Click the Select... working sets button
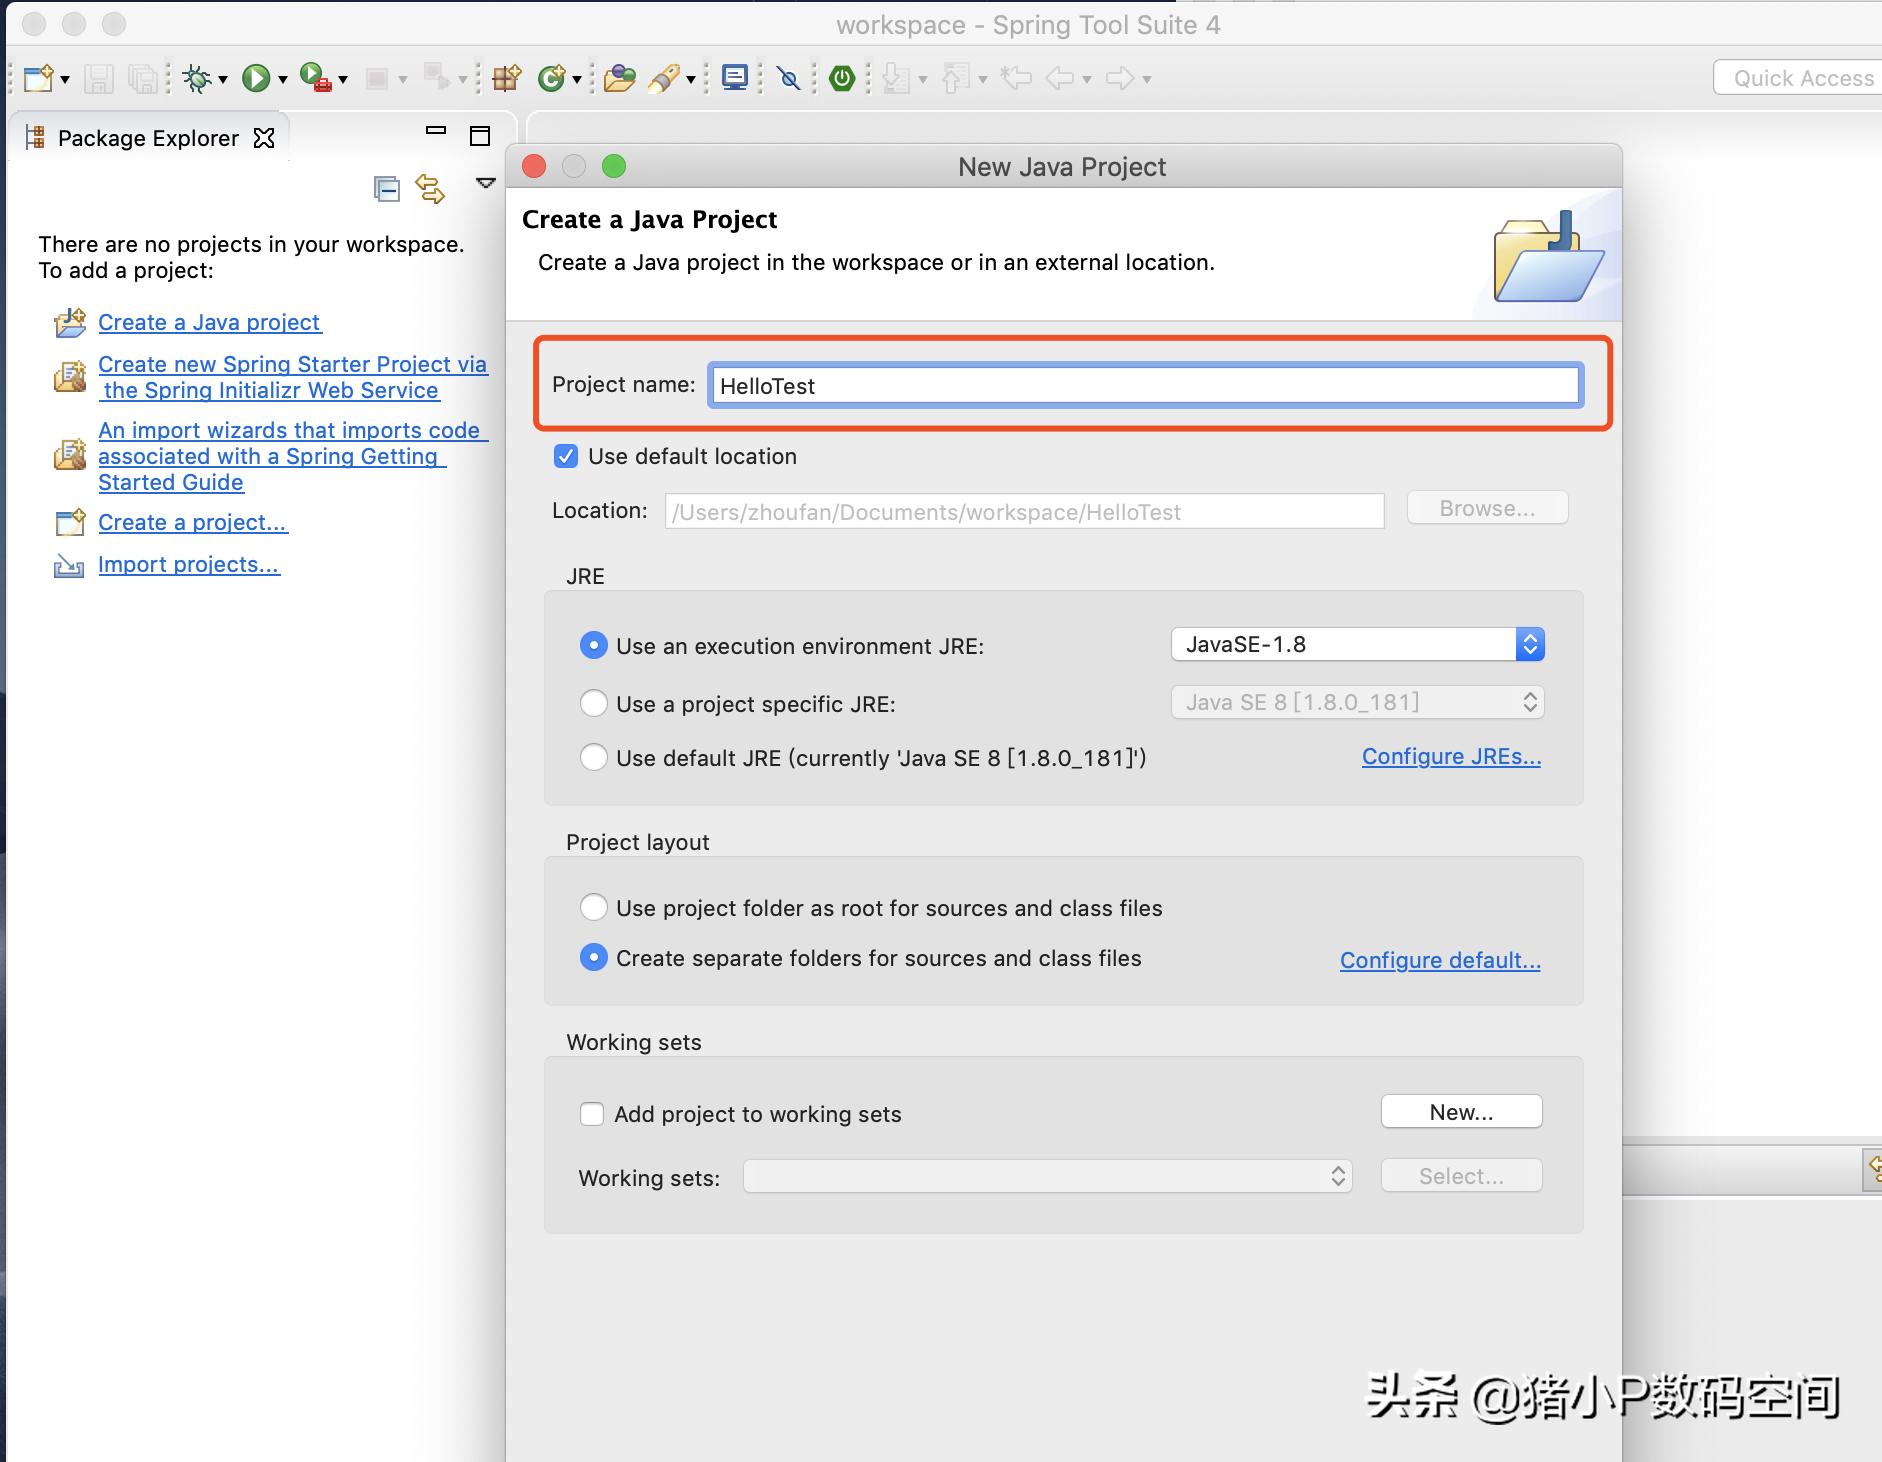The height and width of the screenshot is (1462, 1882). click(1461, 1176)
